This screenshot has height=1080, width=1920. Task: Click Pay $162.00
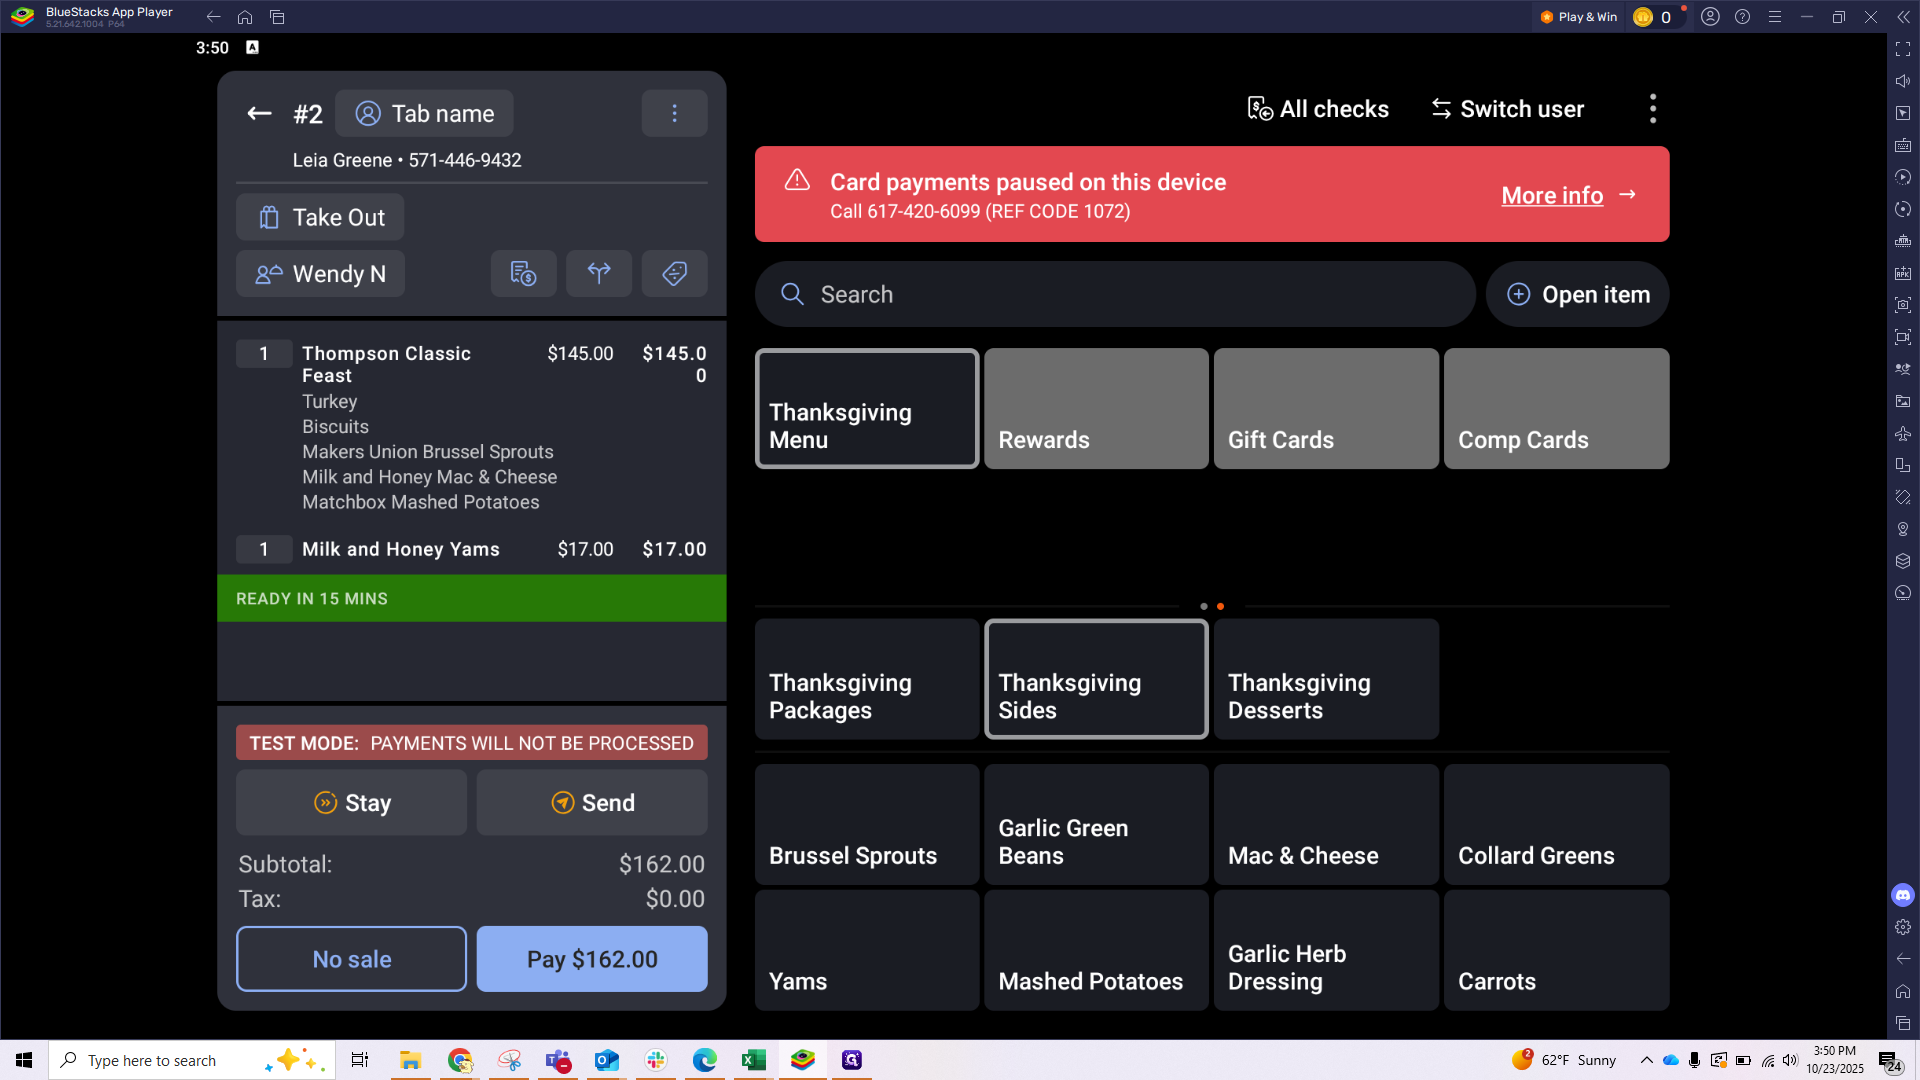tap(592, 959)
